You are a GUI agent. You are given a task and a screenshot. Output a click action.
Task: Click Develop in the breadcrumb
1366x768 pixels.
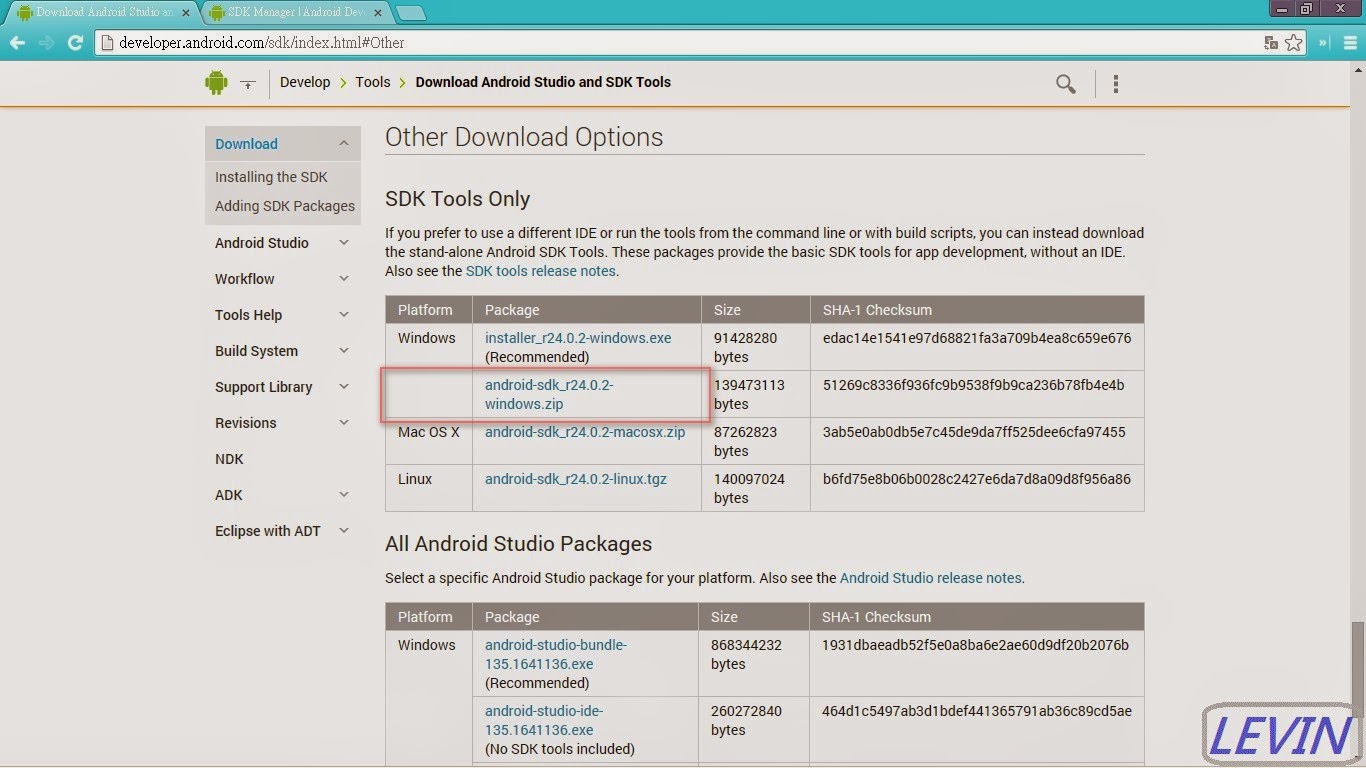(305, 82)
